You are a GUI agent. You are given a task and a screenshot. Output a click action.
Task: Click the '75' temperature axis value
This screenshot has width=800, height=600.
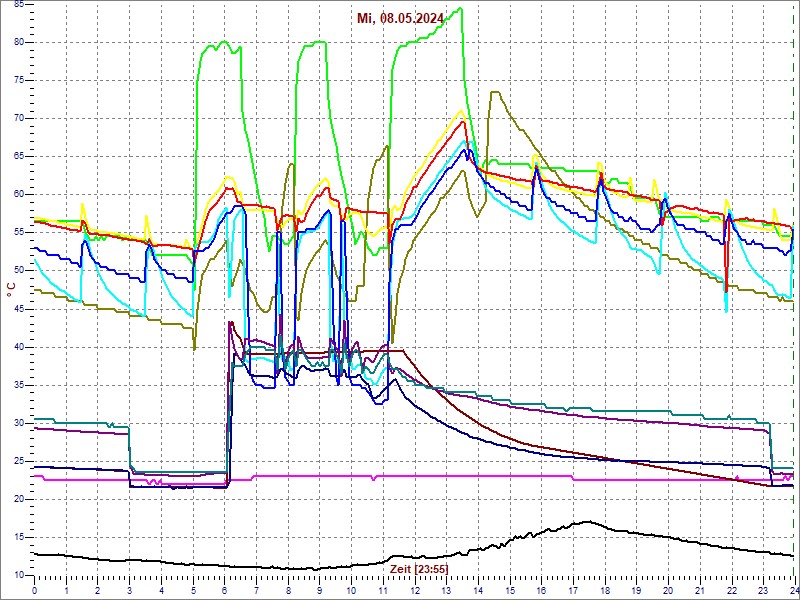point(19,81)
